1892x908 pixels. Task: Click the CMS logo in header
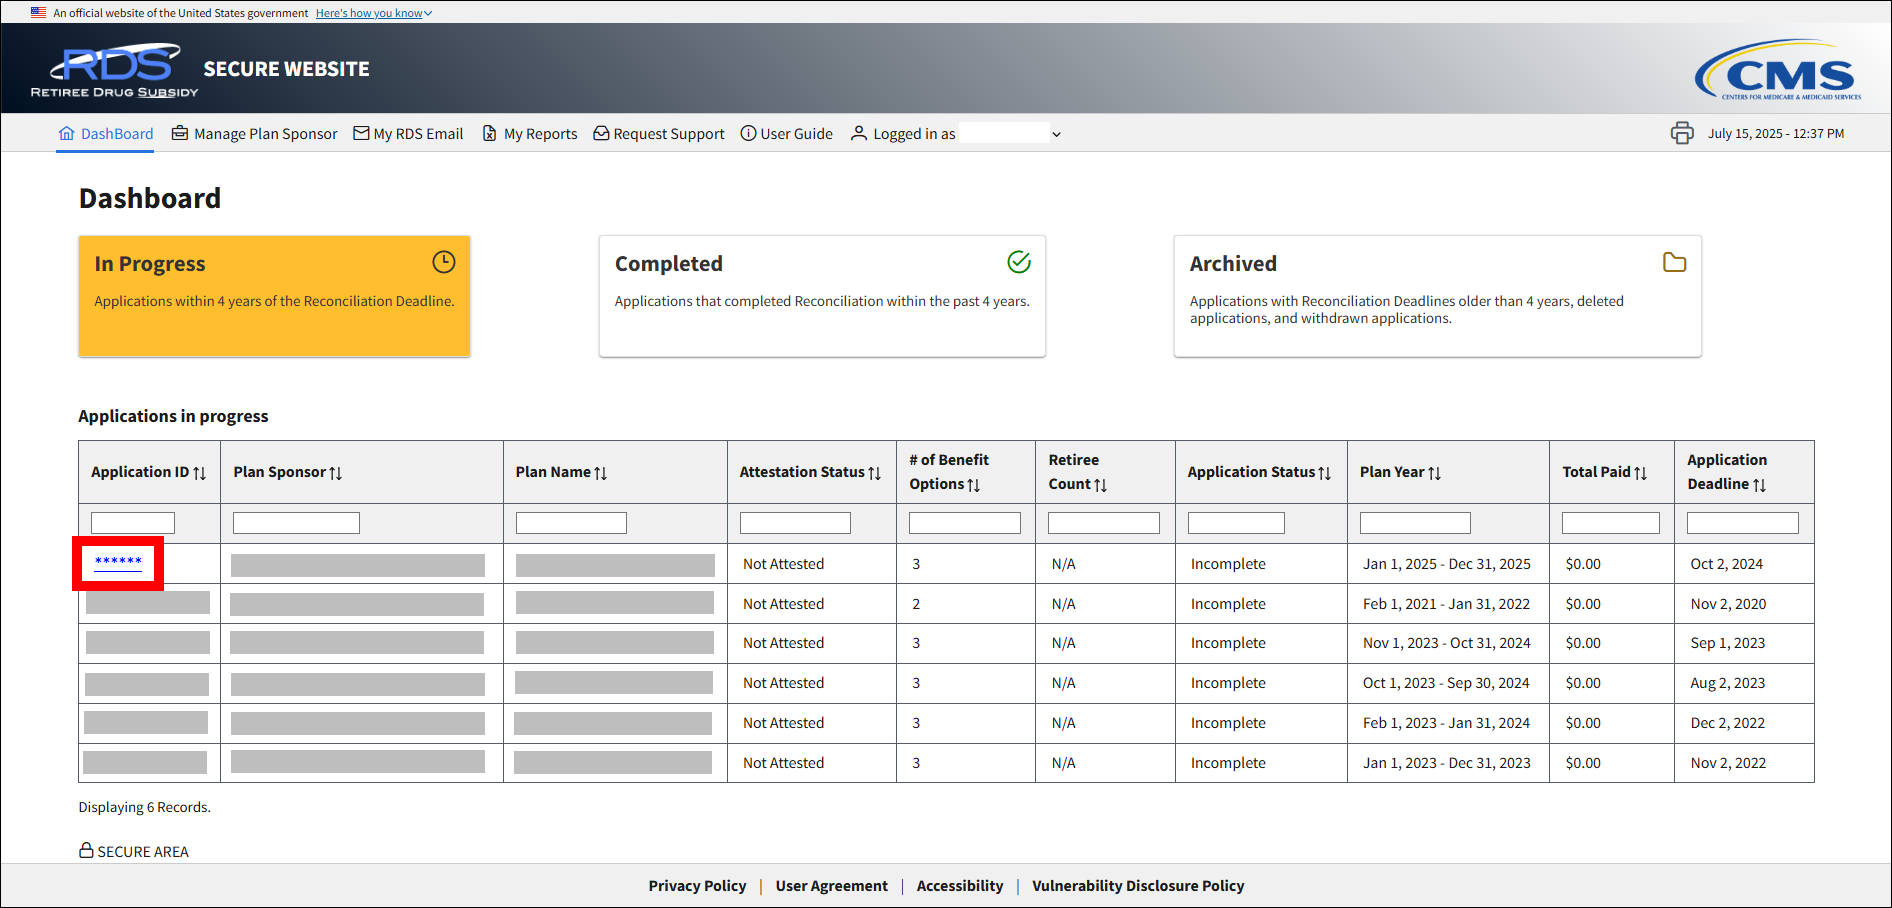(x=1777, y=70)
